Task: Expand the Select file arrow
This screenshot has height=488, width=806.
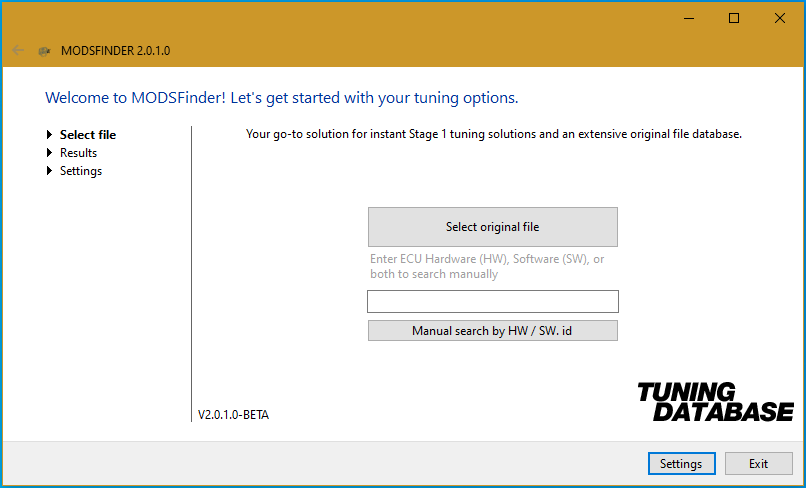Action: (49, 135)
